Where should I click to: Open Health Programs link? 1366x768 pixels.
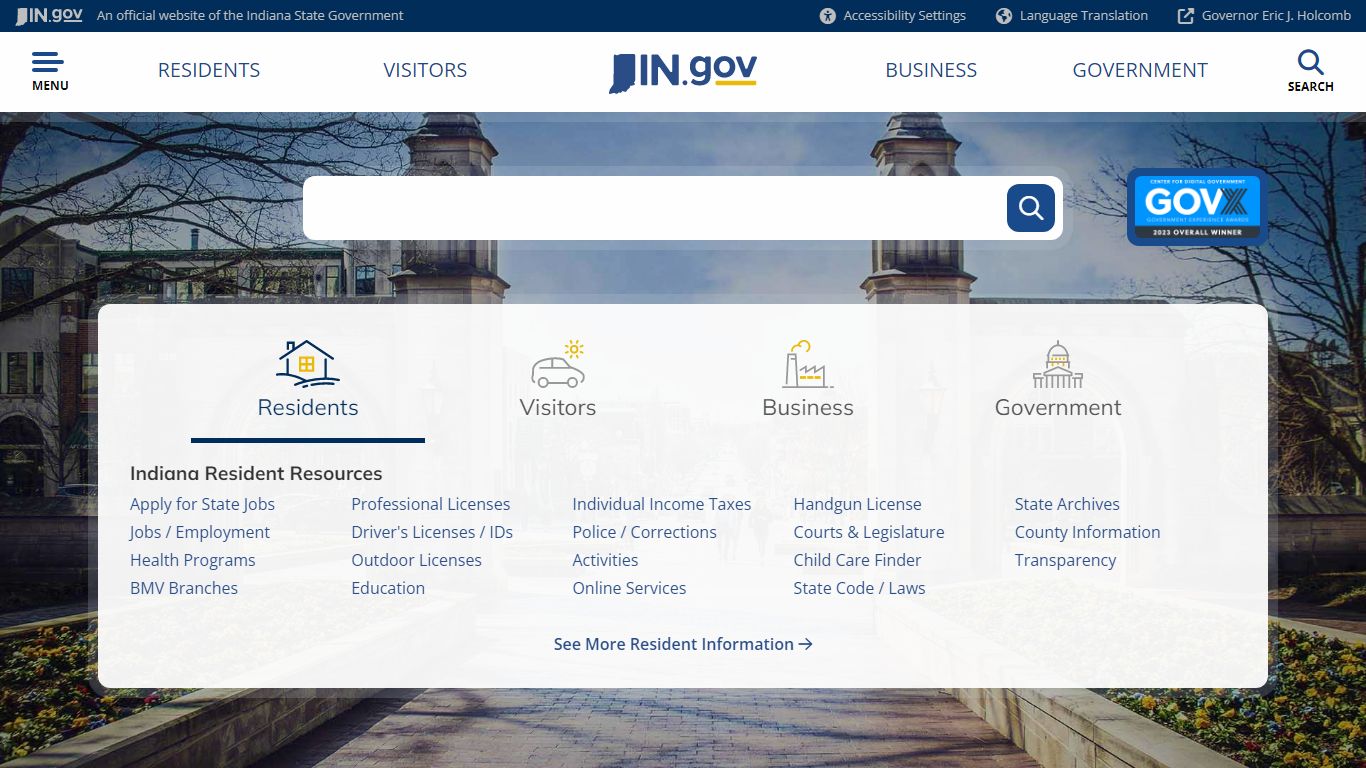[193, 560]
